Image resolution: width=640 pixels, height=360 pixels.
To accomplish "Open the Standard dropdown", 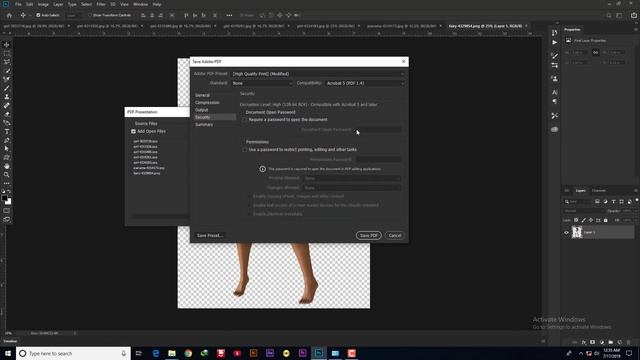I will click(262, 83).
